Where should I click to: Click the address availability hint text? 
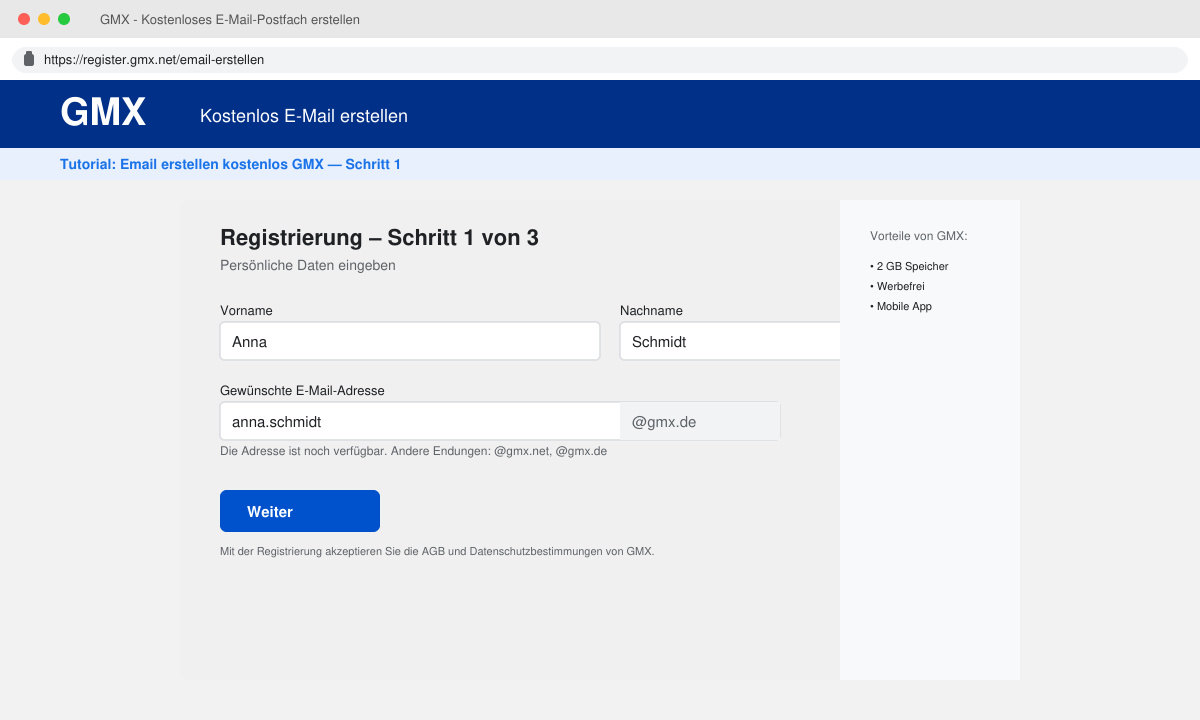pos(413,451)
